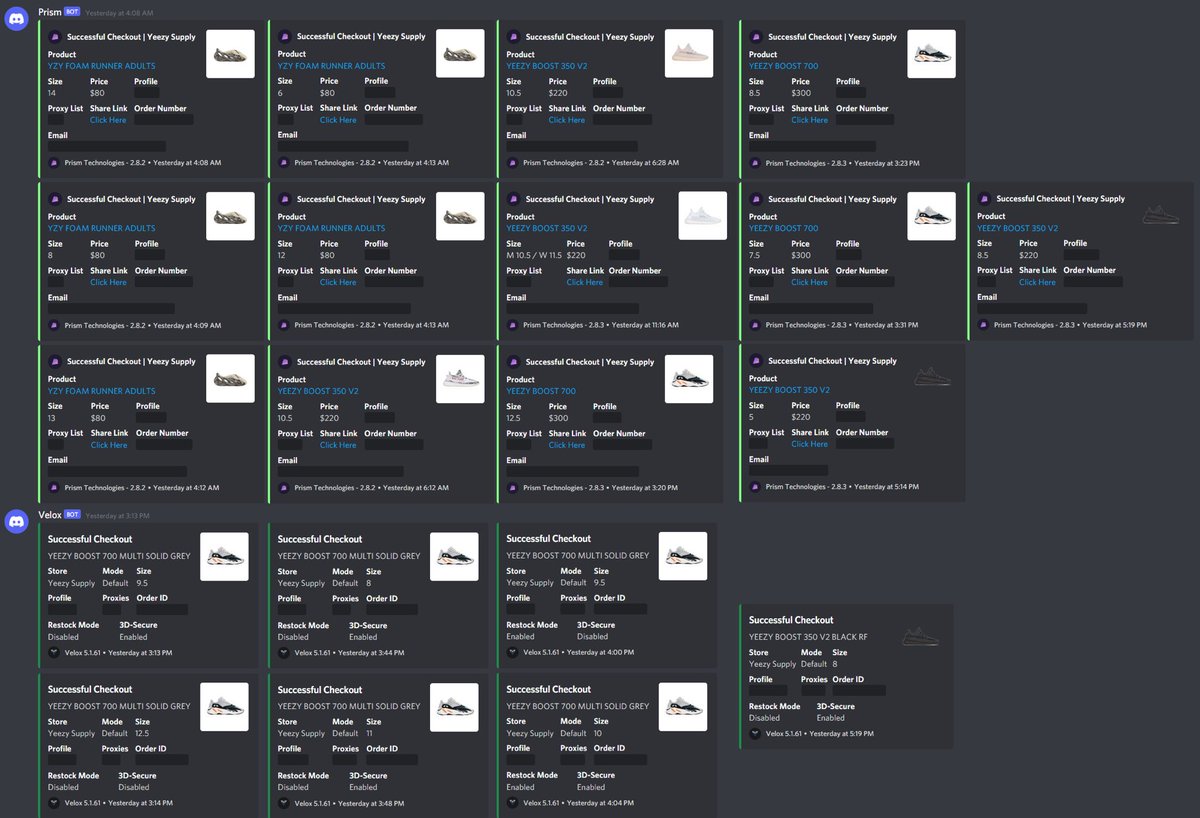Click Velox footer icon beside 3:48 PM timestamp
Screen dimensions: 1200x818
(284, 802)
